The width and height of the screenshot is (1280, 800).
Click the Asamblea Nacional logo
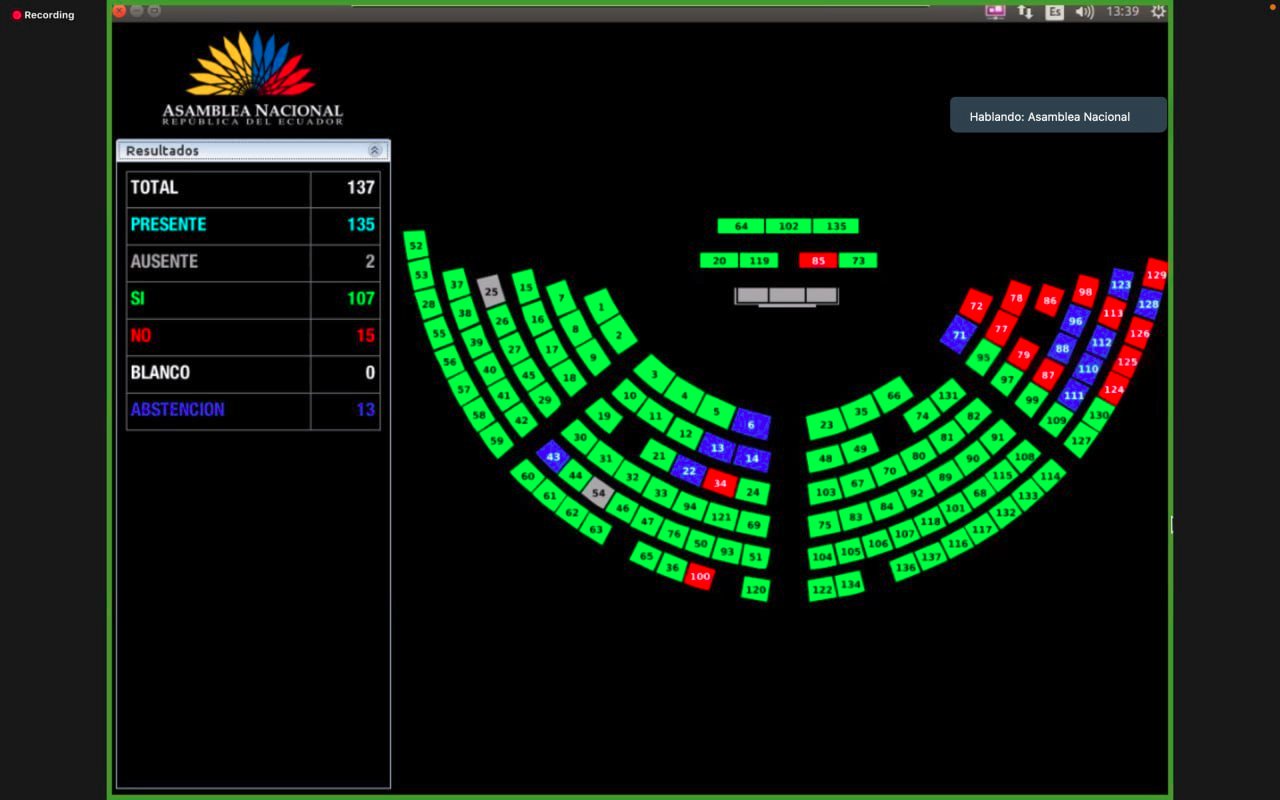click(x=252, y=79)
